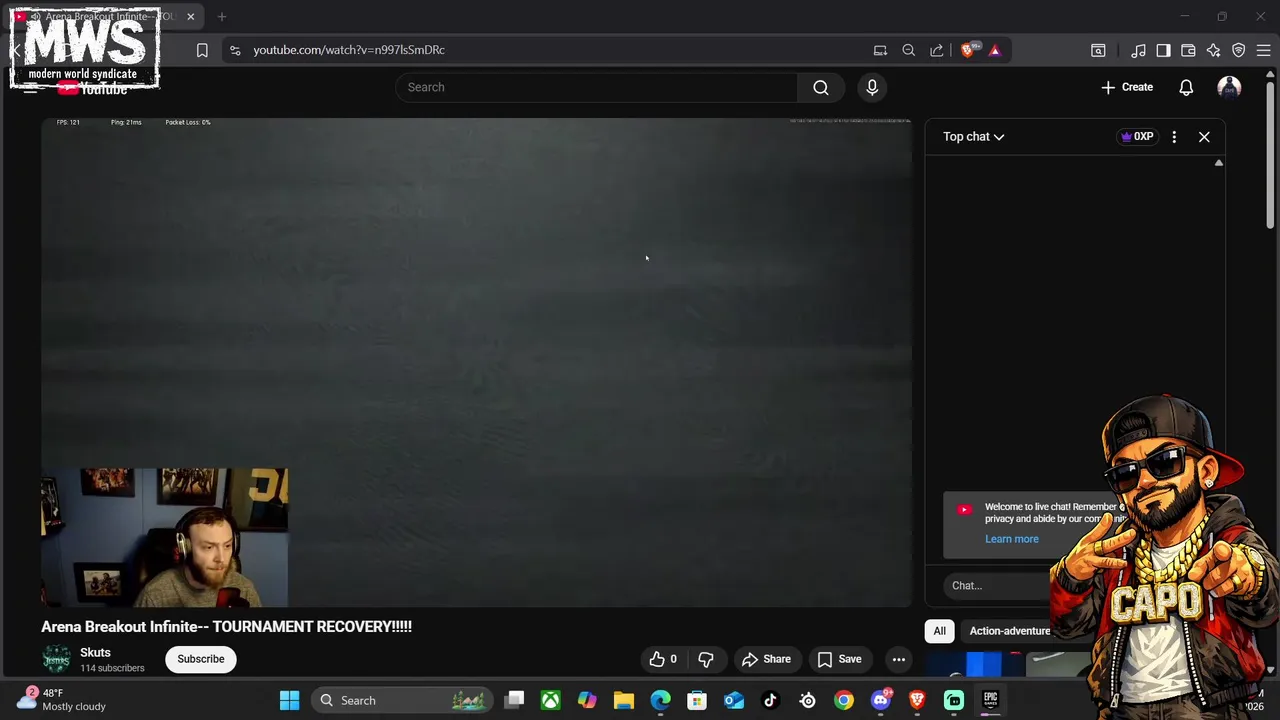Click the zoom magnifier icon in address bar
This screenshot has width=1280, height=720.
(x=909, y=50)
